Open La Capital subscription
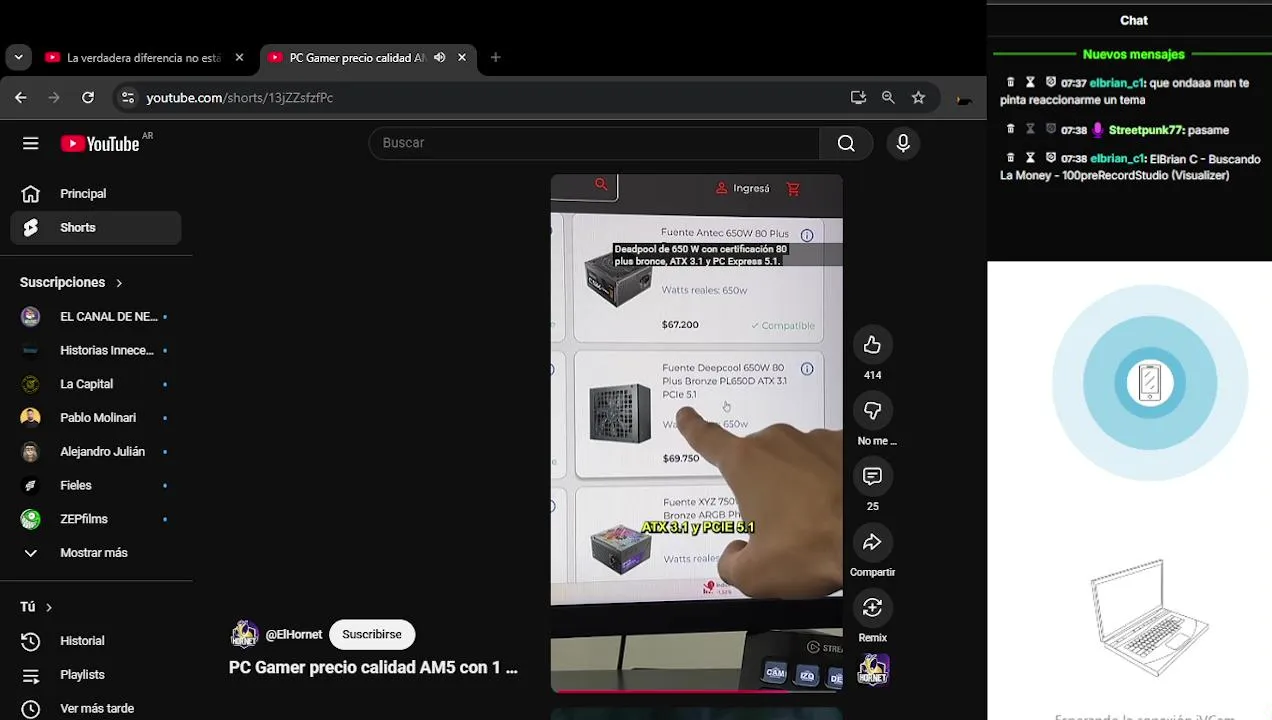1272x720 pixels. pyautogui.click(x=96, y=384)
